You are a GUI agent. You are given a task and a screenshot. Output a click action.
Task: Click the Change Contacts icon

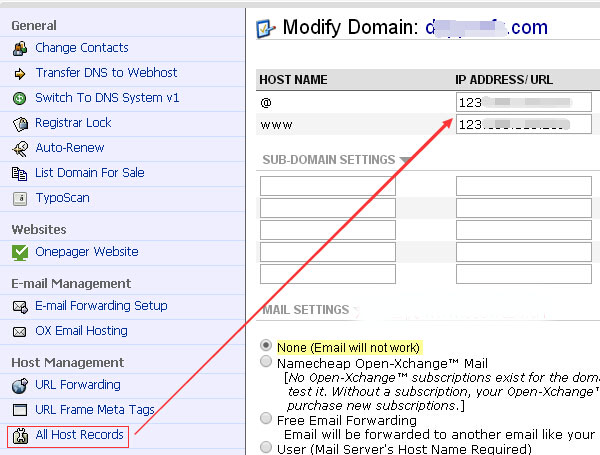[19, 48]
